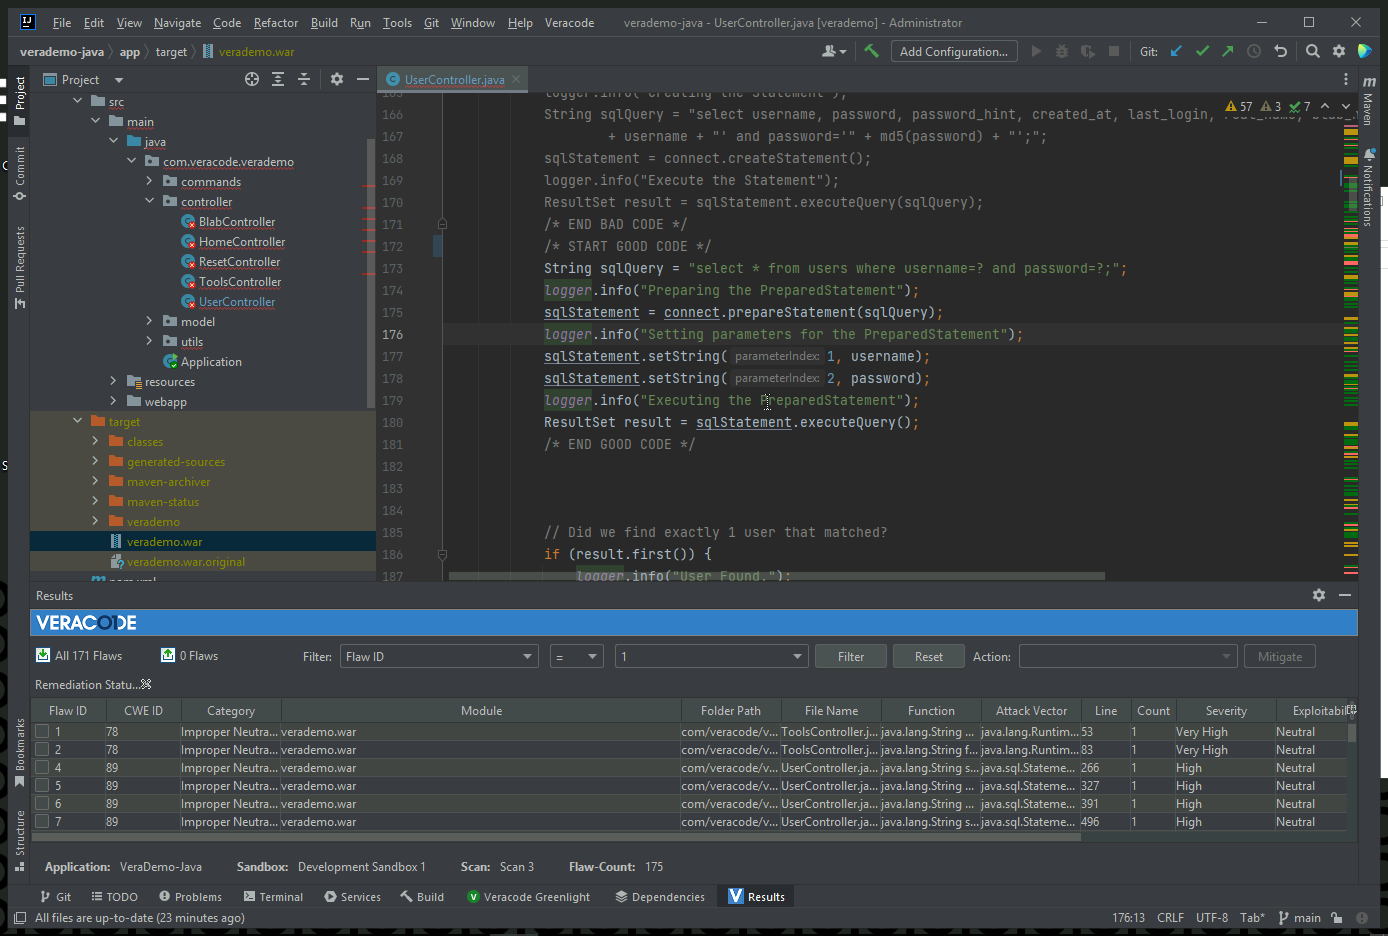Click the Mitigate button

pyautogui.click(x=1280, y=656)
